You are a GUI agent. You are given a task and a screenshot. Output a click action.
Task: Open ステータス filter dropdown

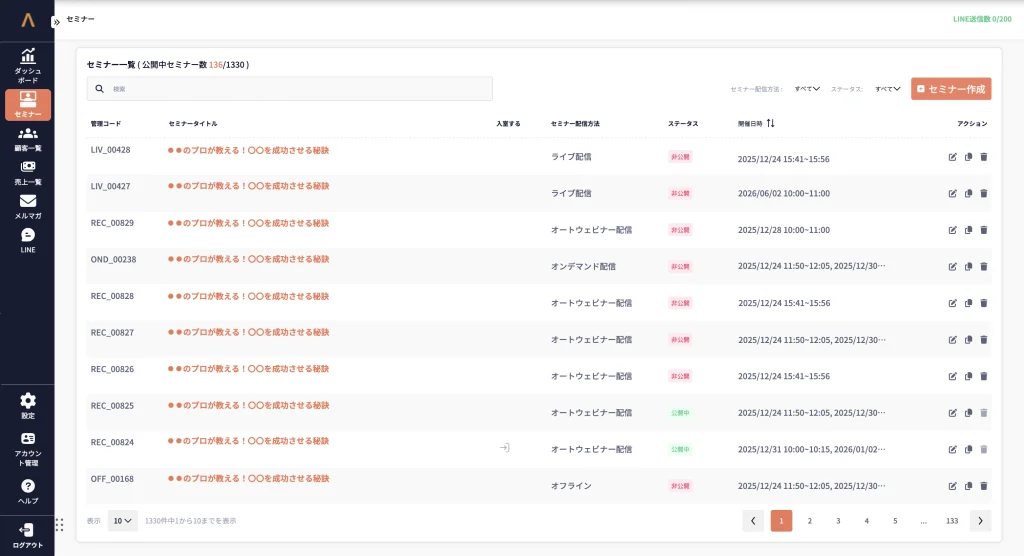tap(888, 89)
